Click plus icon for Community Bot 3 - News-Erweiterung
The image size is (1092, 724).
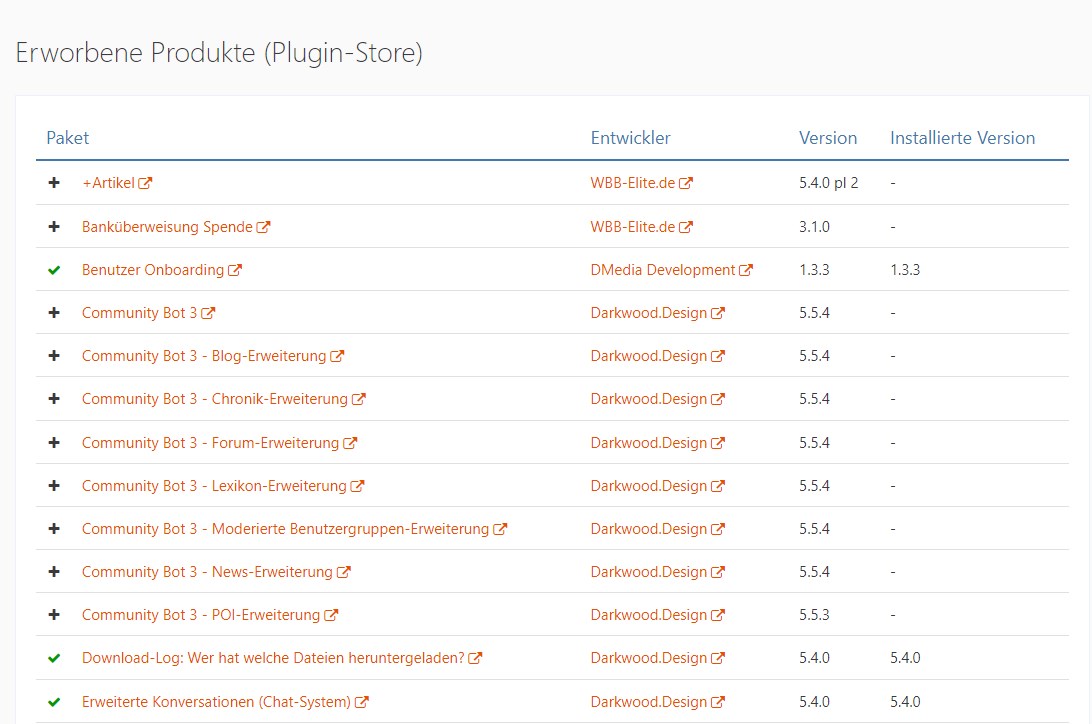pos(54,572)
